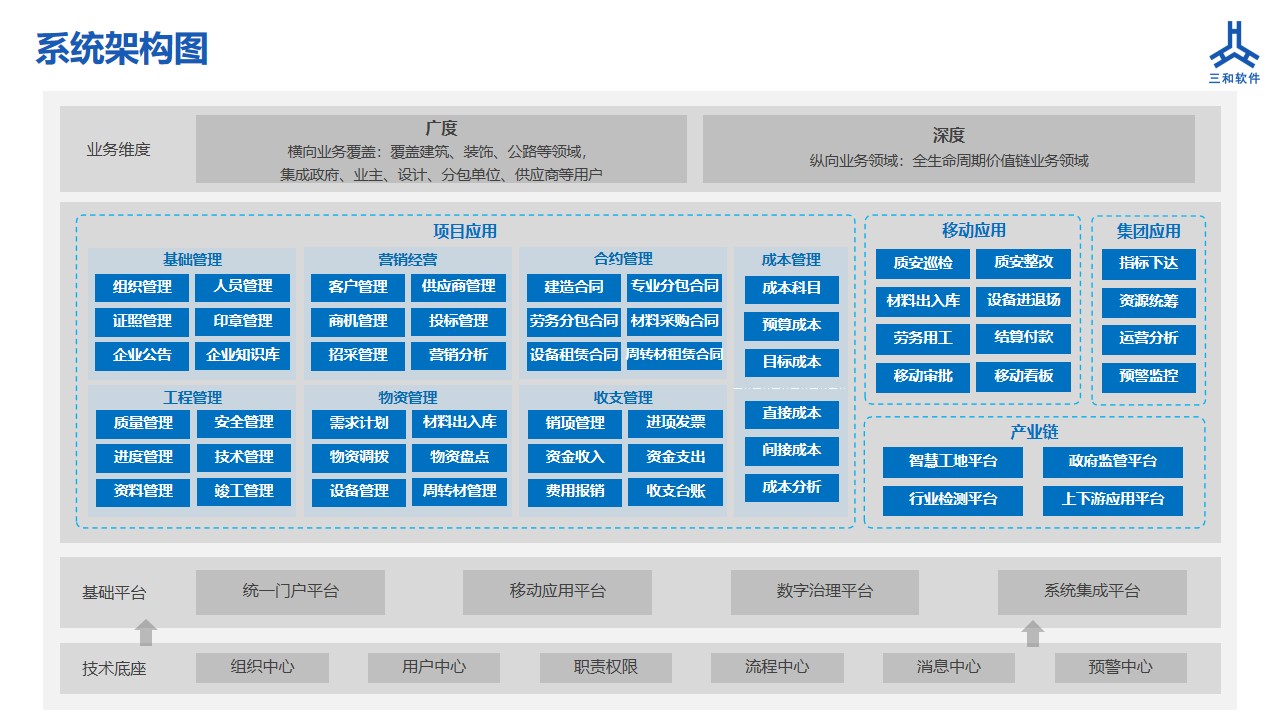The width and height of the screenshot is (1280, 720).
Task: Click the up arrow below 系统集成平台
Action: click(1033, 633)
